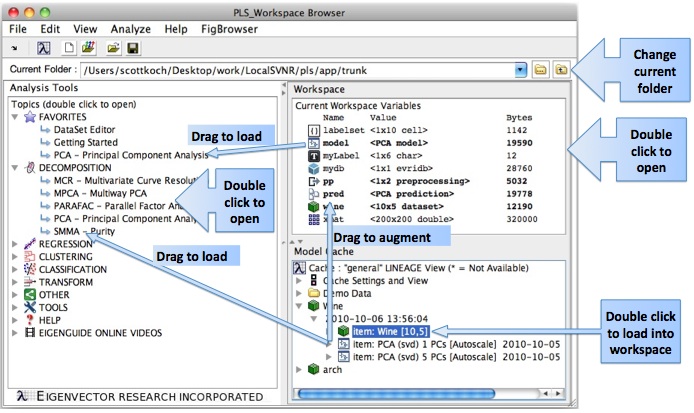Open the Analyze menu
The image size is (694, 413).
(131, 29)
